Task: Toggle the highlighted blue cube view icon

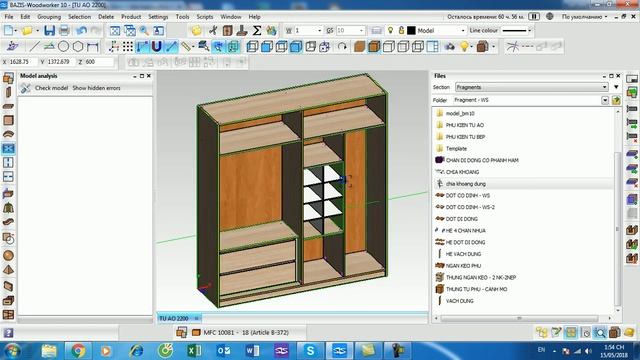Action: coord(296,47)
